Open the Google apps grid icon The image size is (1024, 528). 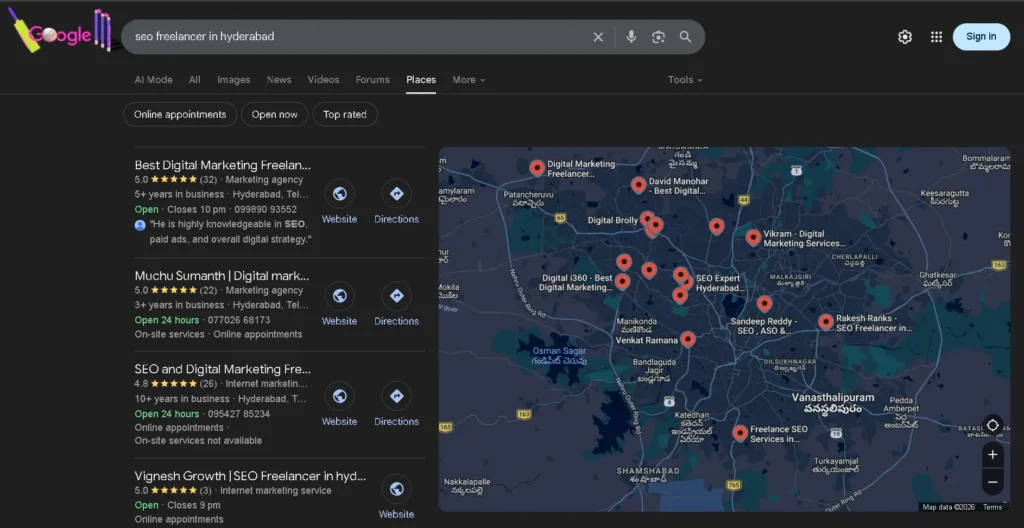[x=936, y=37]
